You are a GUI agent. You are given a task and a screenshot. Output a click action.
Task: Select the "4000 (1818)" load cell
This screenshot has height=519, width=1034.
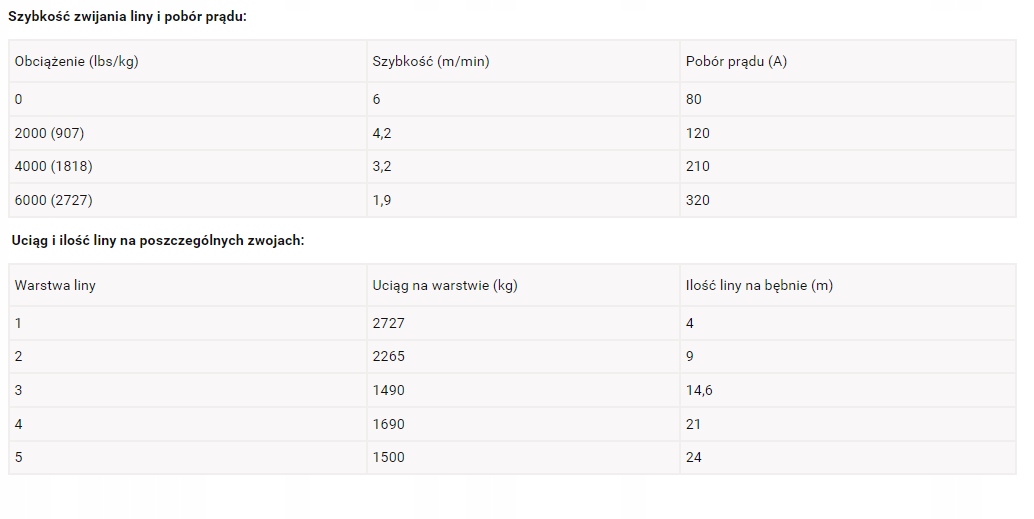pos(53,166)
